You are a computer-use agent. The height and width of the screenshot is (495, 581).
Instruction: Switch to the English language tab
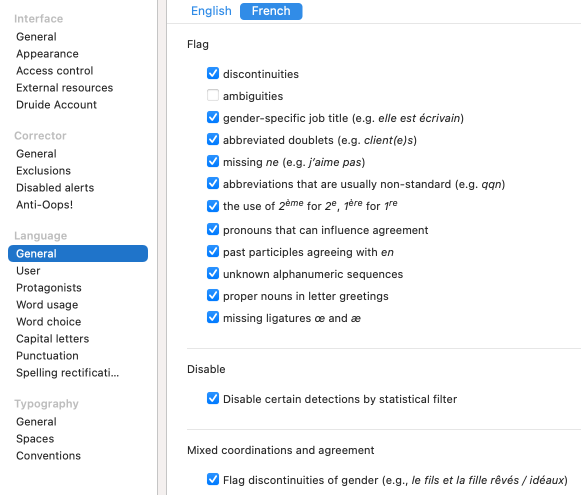pos(211,11)
